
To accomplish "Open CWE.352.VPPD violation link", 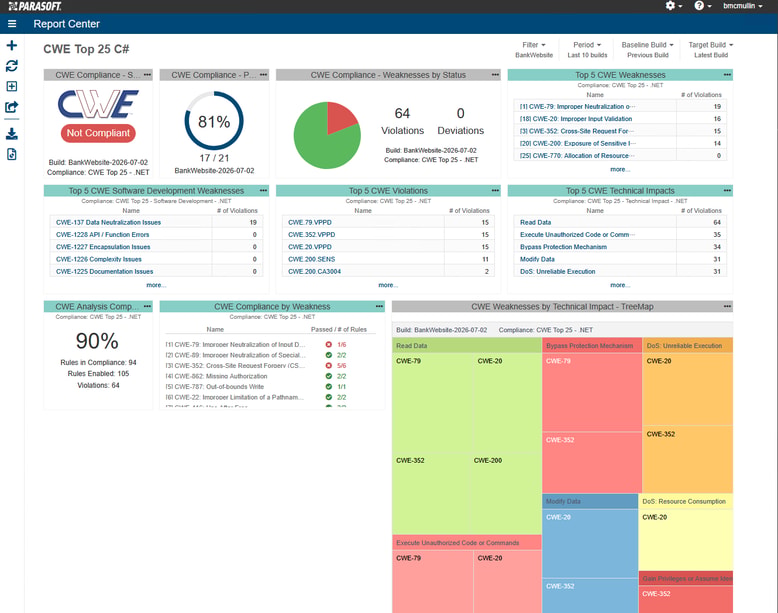I will pyautogui.click(x=312, y=235).
